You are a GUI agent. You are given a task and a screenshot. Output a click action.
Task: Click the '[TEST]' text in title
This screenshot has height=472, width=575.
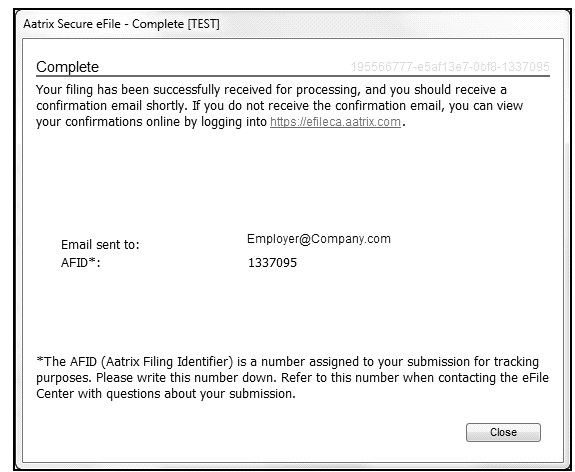pyautogui.click(x=204, y=24)
